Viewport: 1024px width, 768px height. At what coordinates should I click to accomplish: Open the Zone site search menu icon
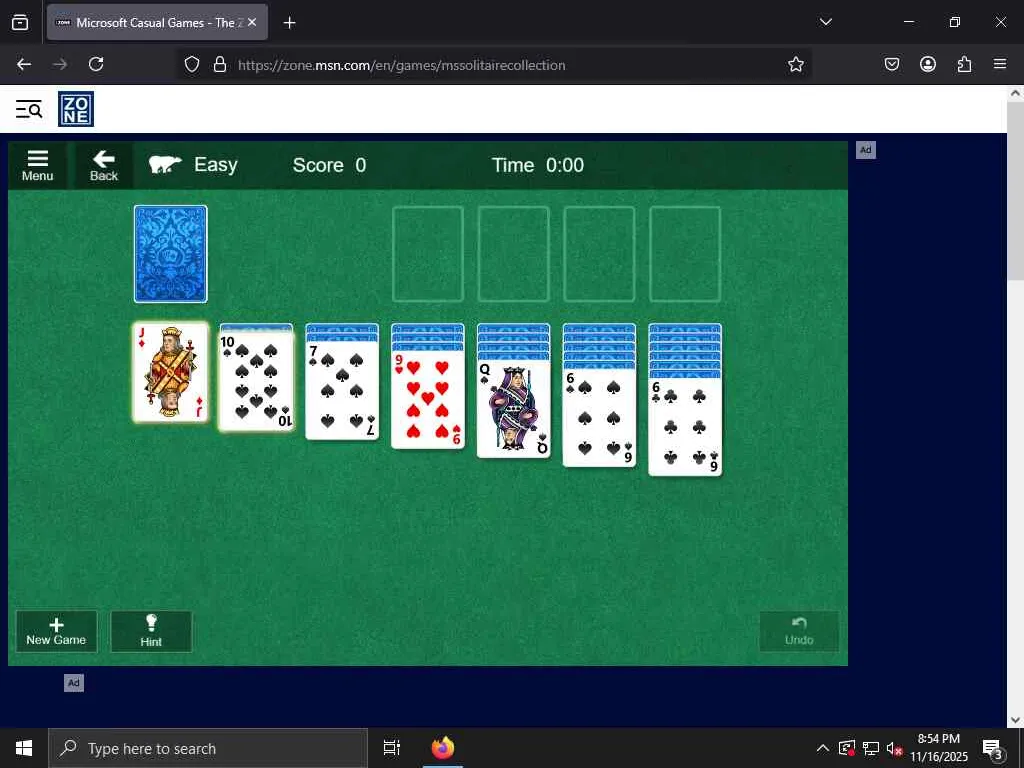click(x=29, y=109)
